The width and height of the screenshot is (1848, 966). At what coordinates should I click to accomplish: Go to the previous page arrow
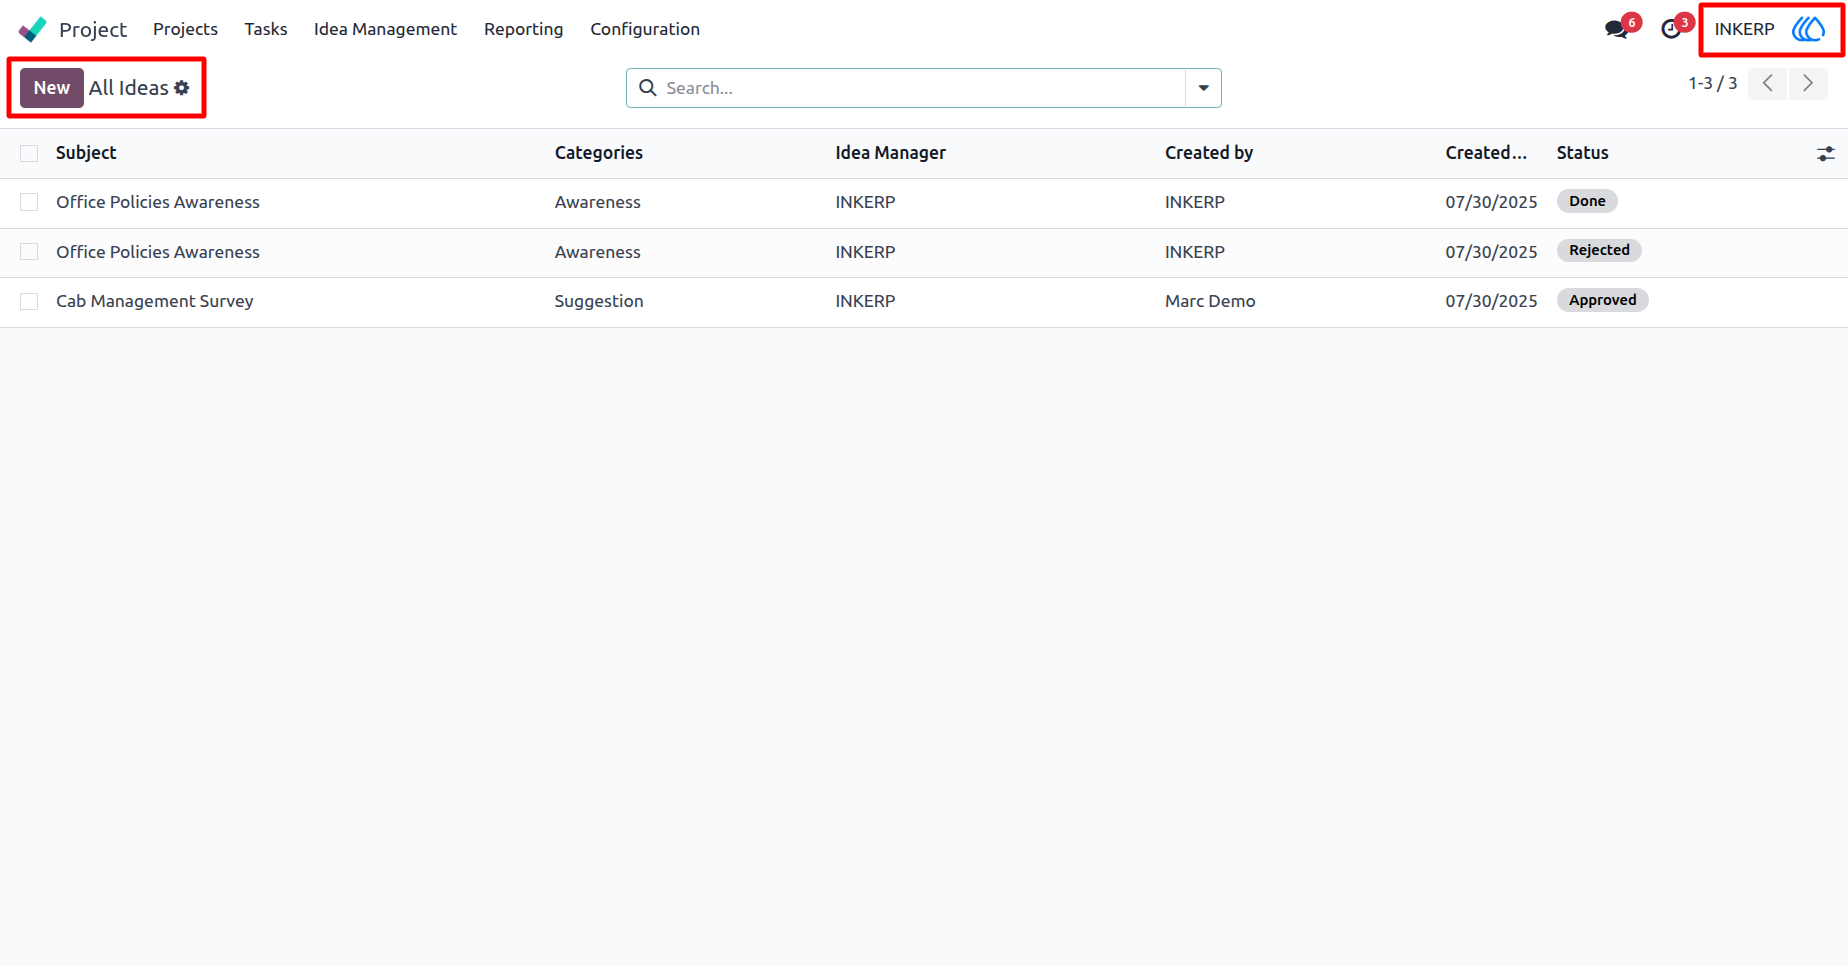1768,84
